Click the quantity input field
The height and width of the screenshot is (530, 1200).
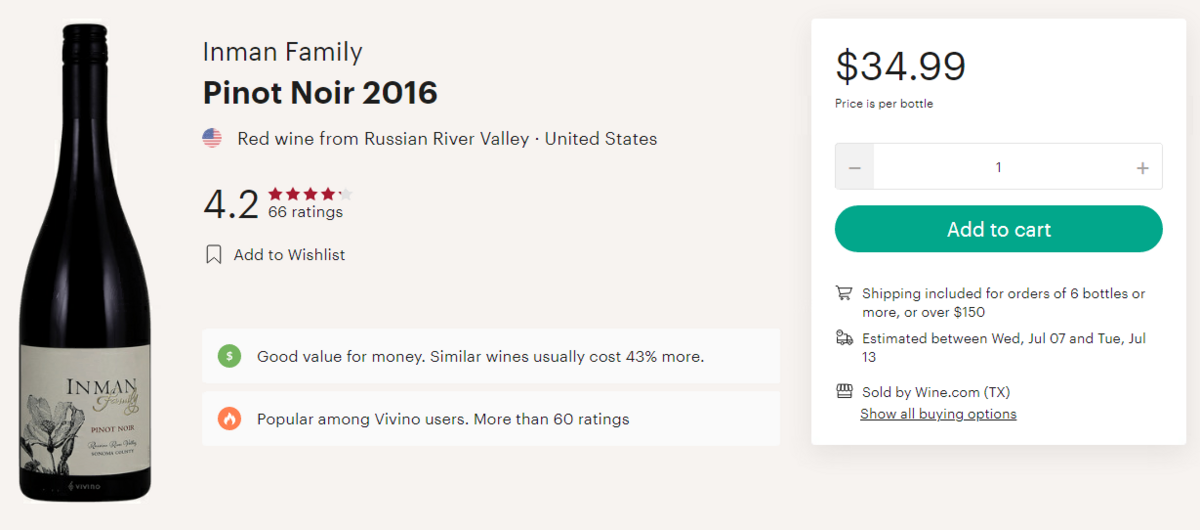click(998, 167)
